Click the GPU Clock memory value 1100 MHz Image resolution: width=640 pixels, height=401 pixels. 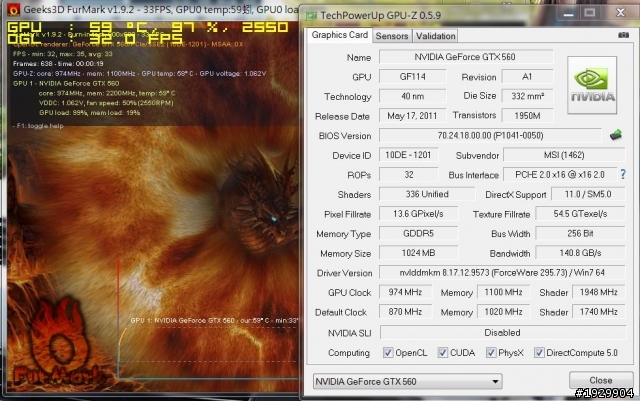503,292
